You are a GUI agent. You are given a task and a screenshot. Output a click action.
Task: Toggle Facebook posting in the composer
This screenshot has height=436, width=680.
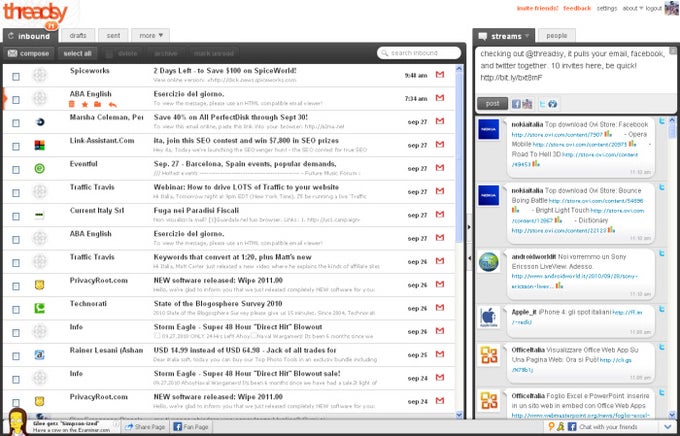516,104
